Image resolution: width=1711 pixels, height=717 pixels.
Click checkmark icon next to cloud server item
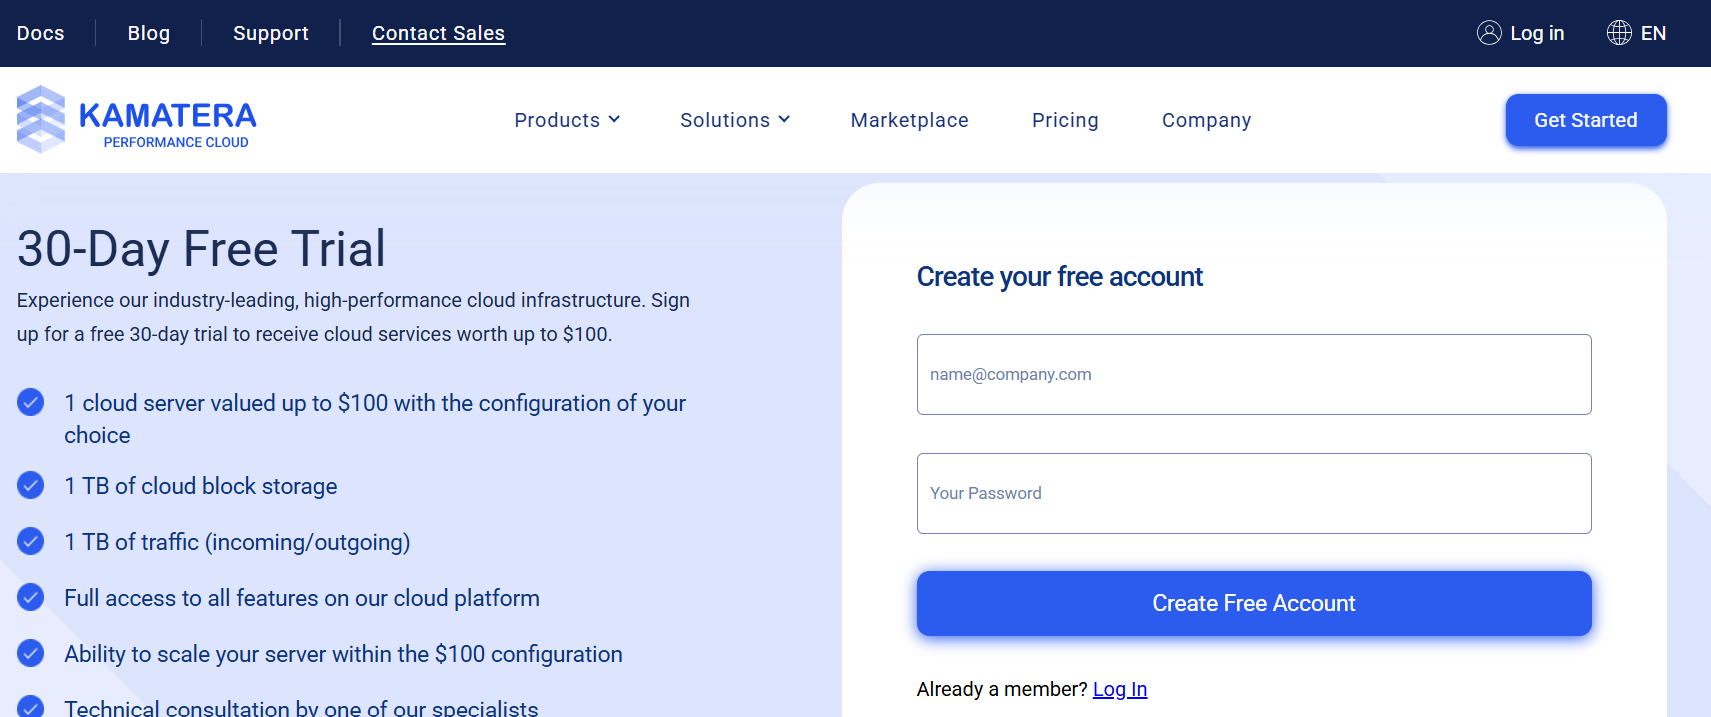point(31,402)
